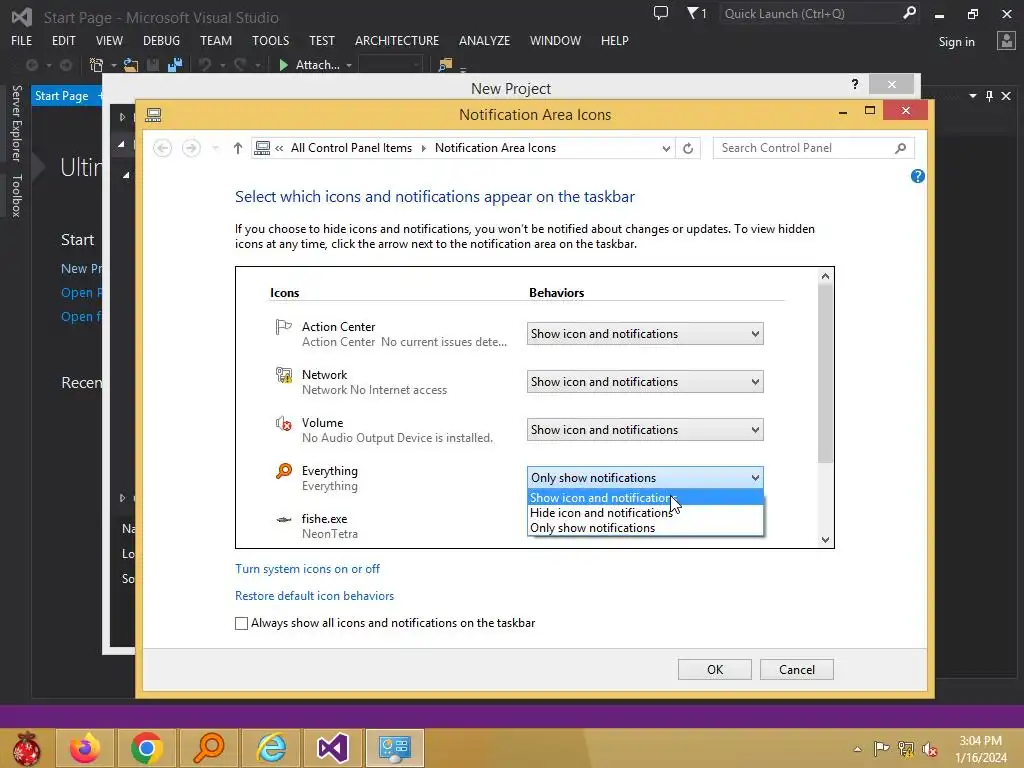The width and height of the screenshot is (1024, 768).
Task: Open the Feedback speech bubble icon in Visual Studio
Action: click(661, 13)
